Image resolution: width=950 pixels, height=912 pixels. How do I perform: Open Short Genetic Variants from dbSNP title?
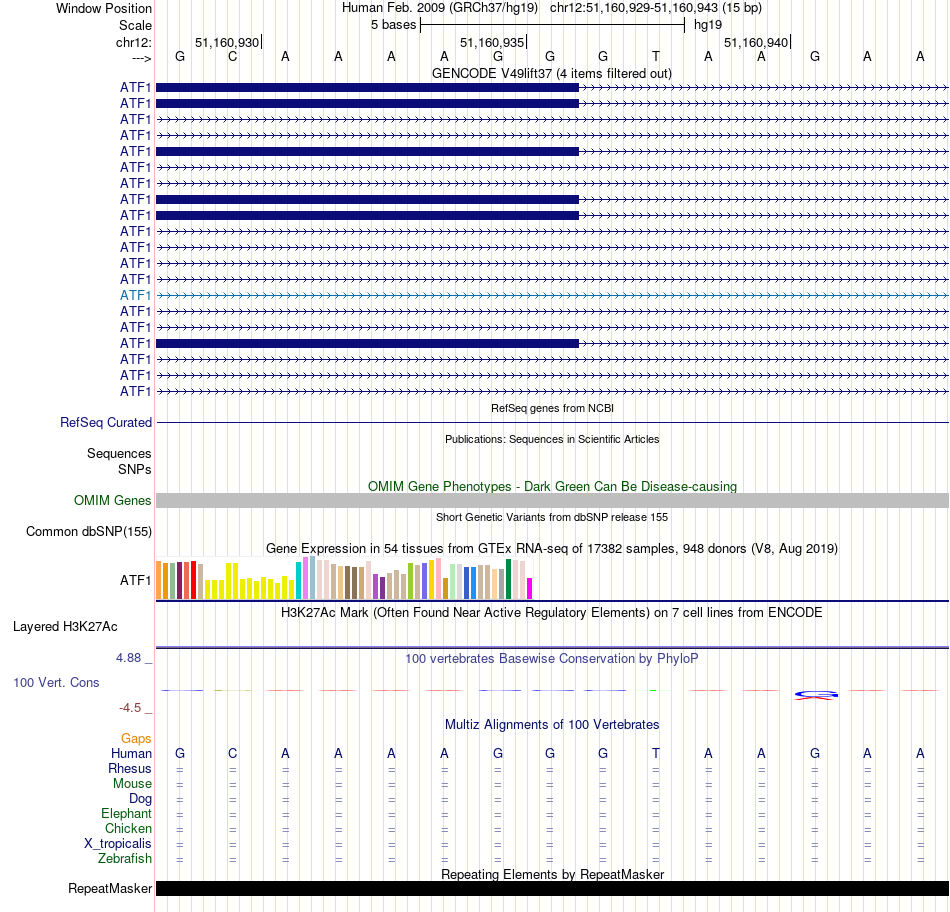pyautogui.click(x=552, y=517)
